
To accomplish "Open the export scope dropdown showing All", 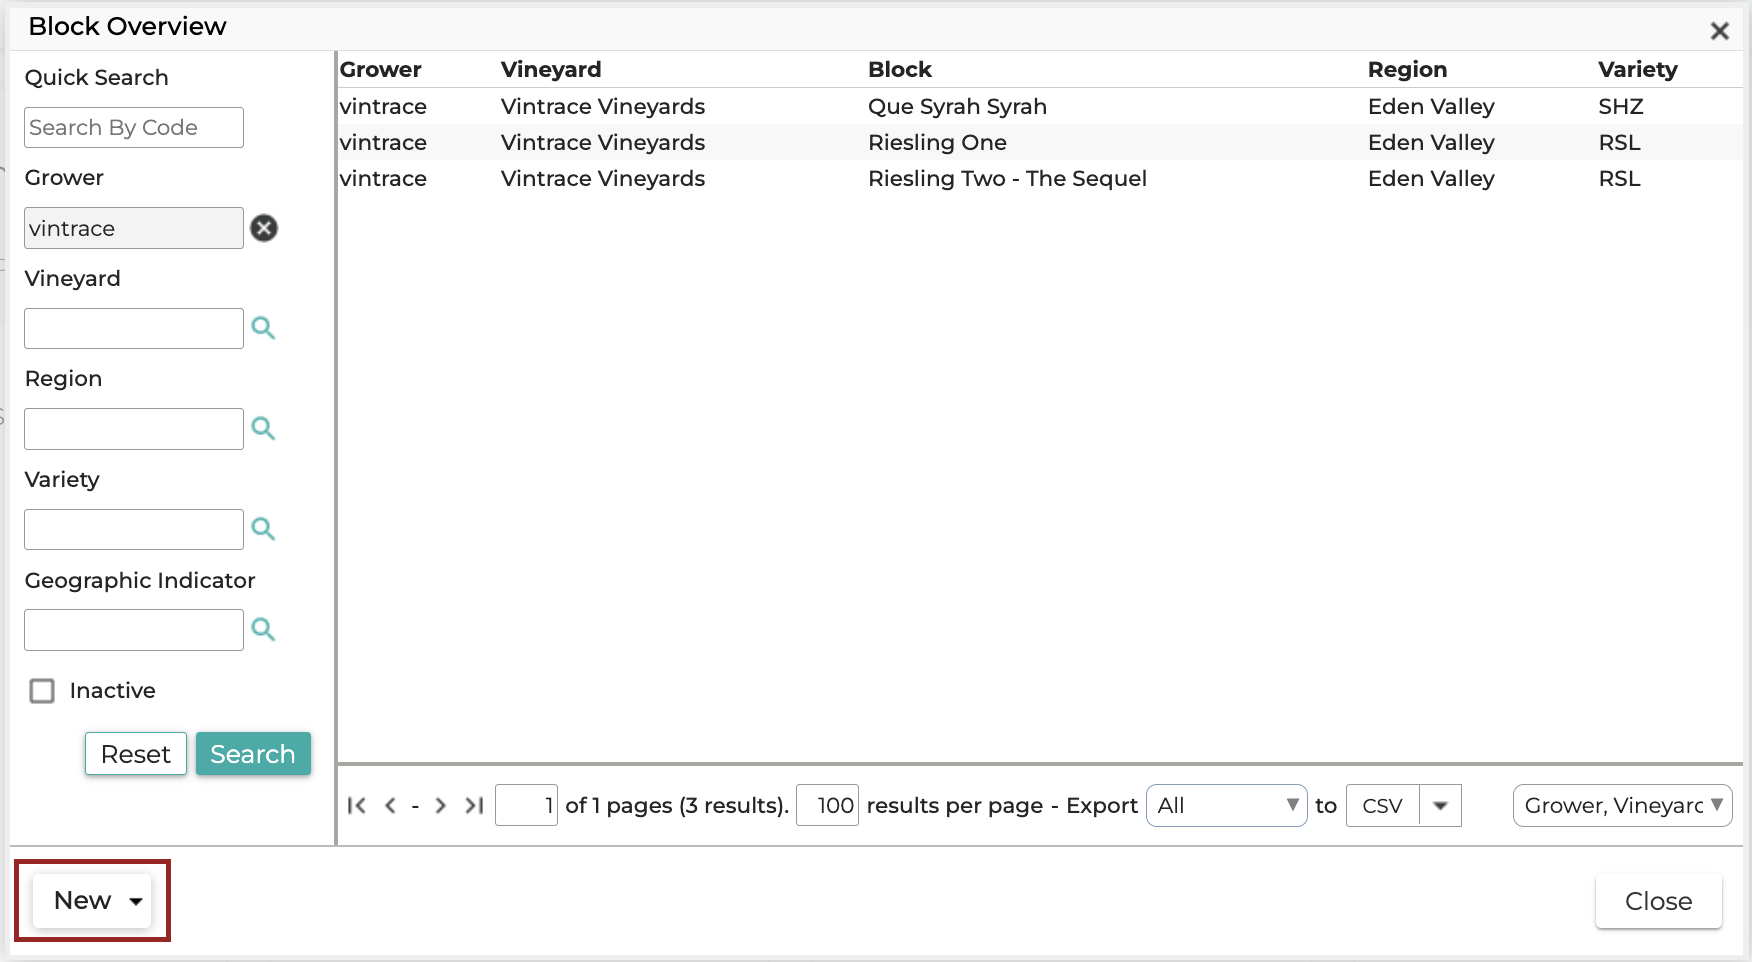I will click(x=1225, y=805).
